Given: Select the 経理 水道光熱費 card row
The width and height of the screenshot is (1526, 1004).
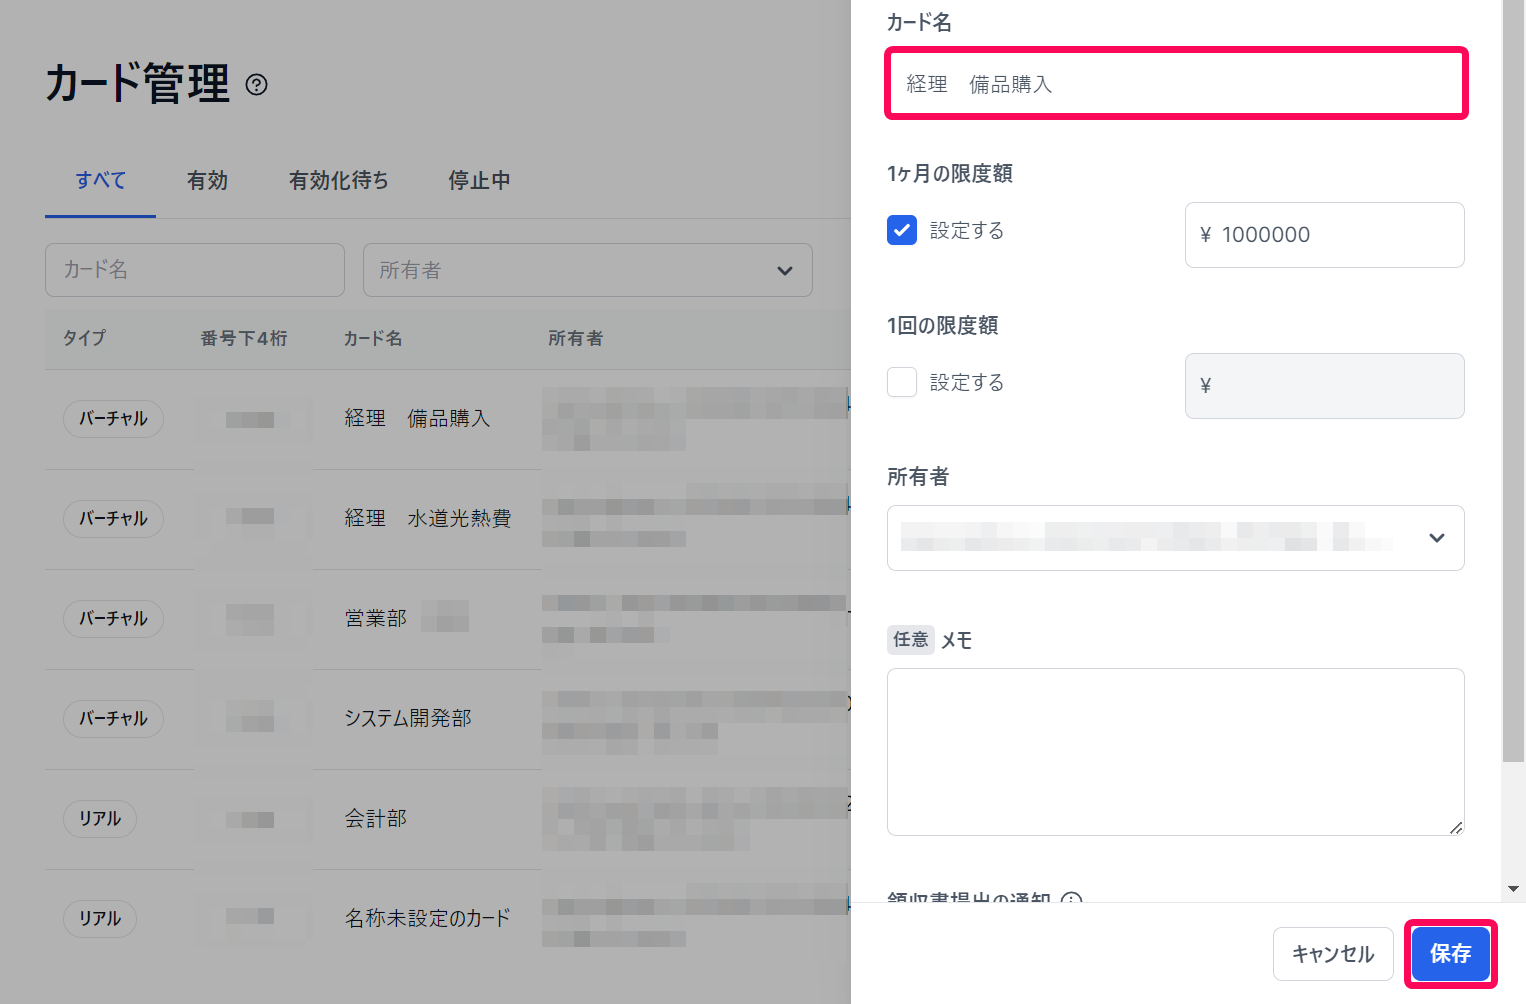Looking at the screenshot, I should coord(448,519).
